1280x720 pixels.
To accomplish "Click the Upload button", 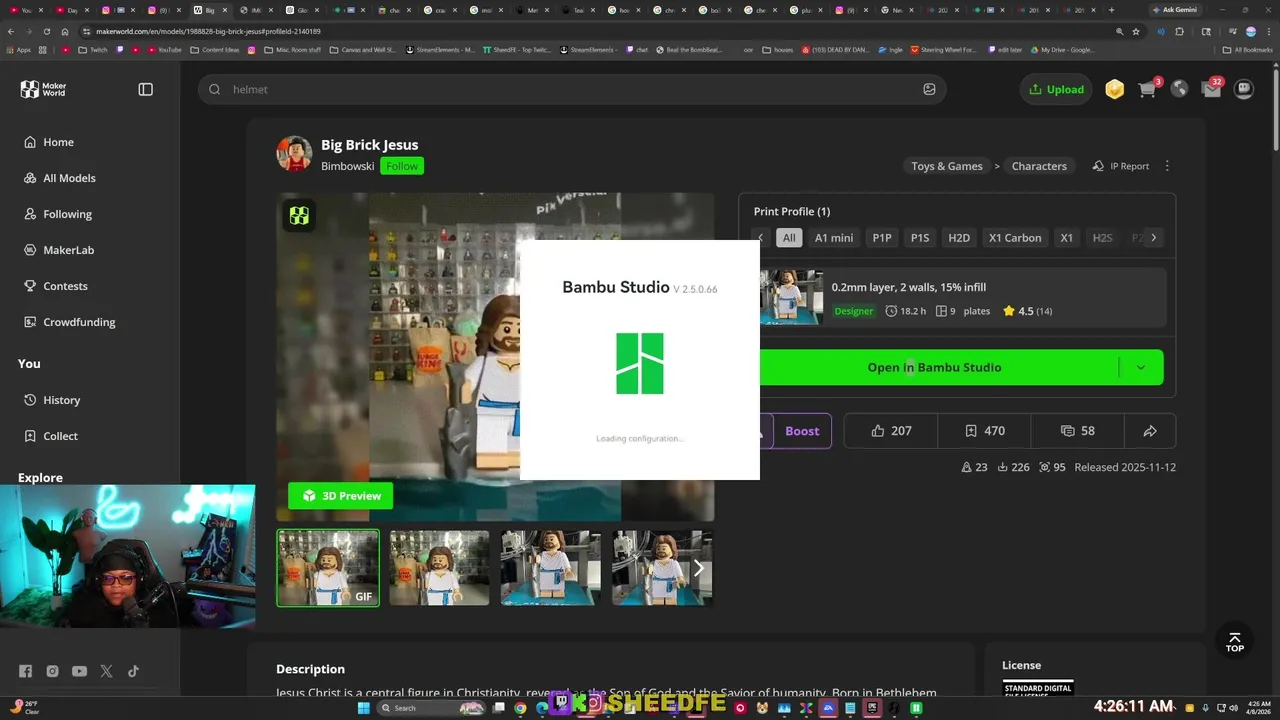I will pos(1057,89).
